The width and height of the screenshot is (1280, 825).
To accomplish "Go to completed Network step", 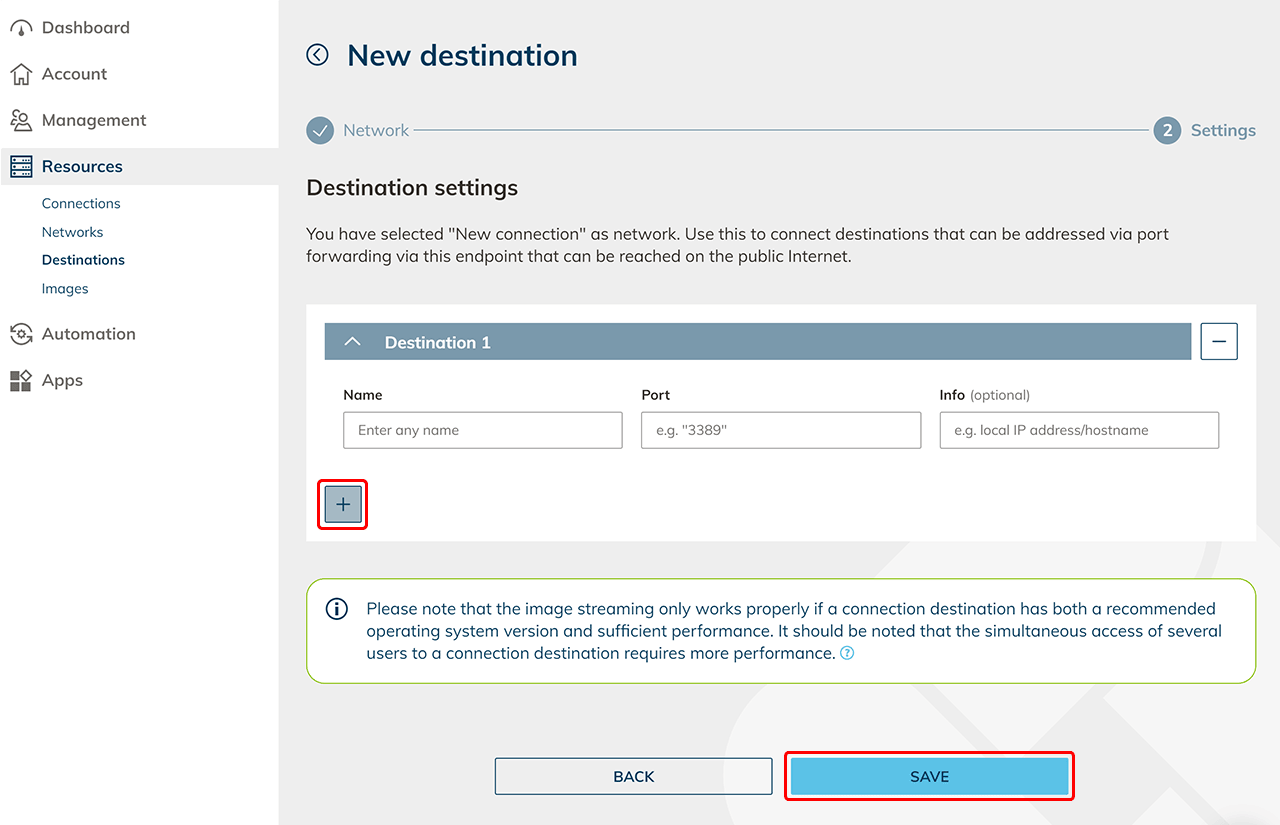I will point(320,131).
